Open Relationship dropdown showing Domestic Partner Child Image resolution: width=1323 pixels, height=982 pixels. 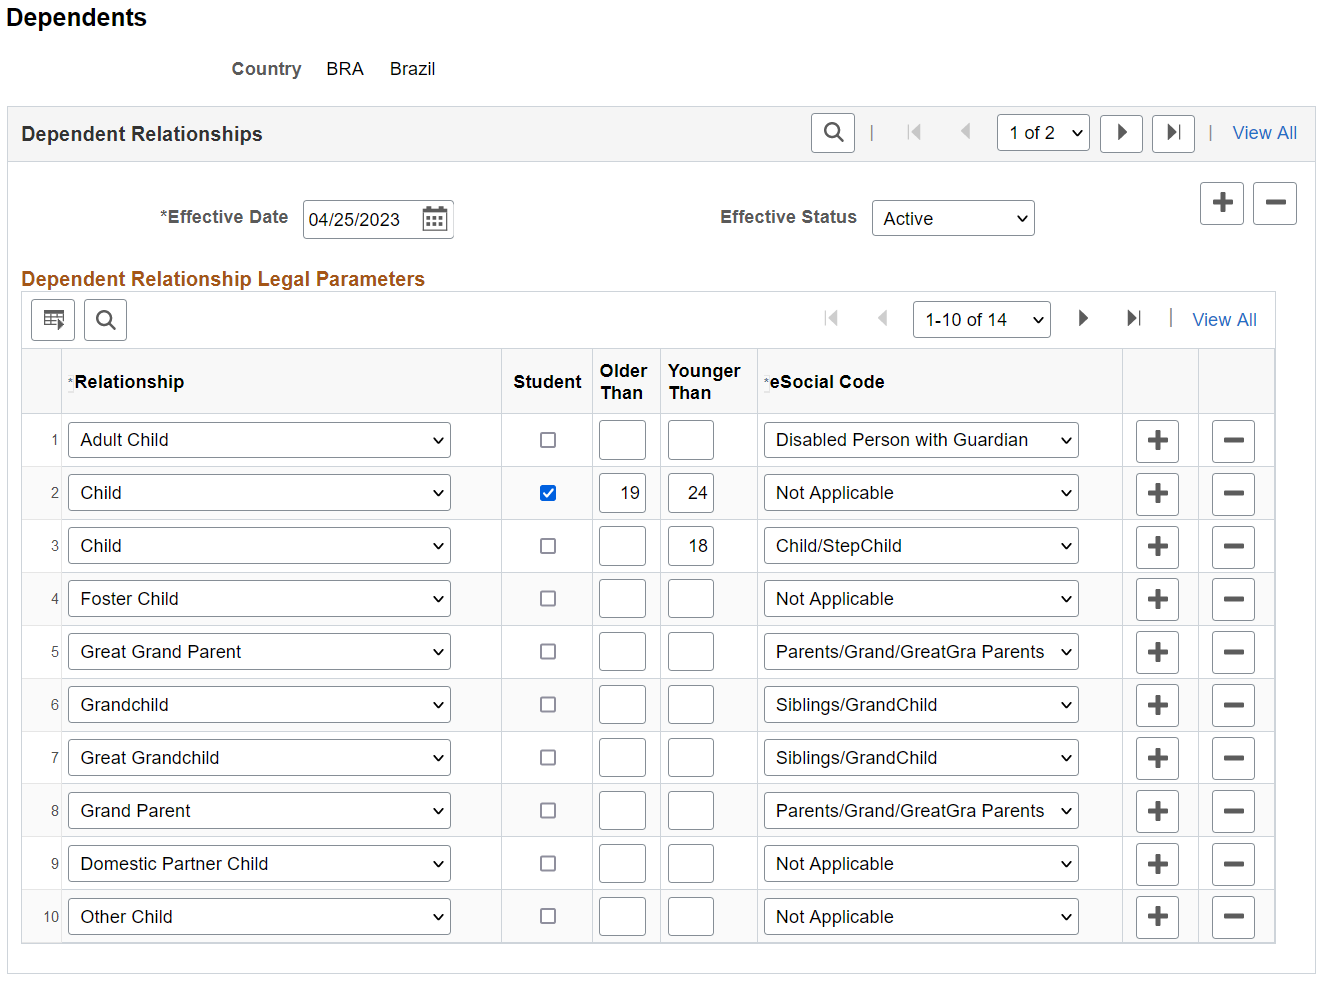click(x=259, y=864)
